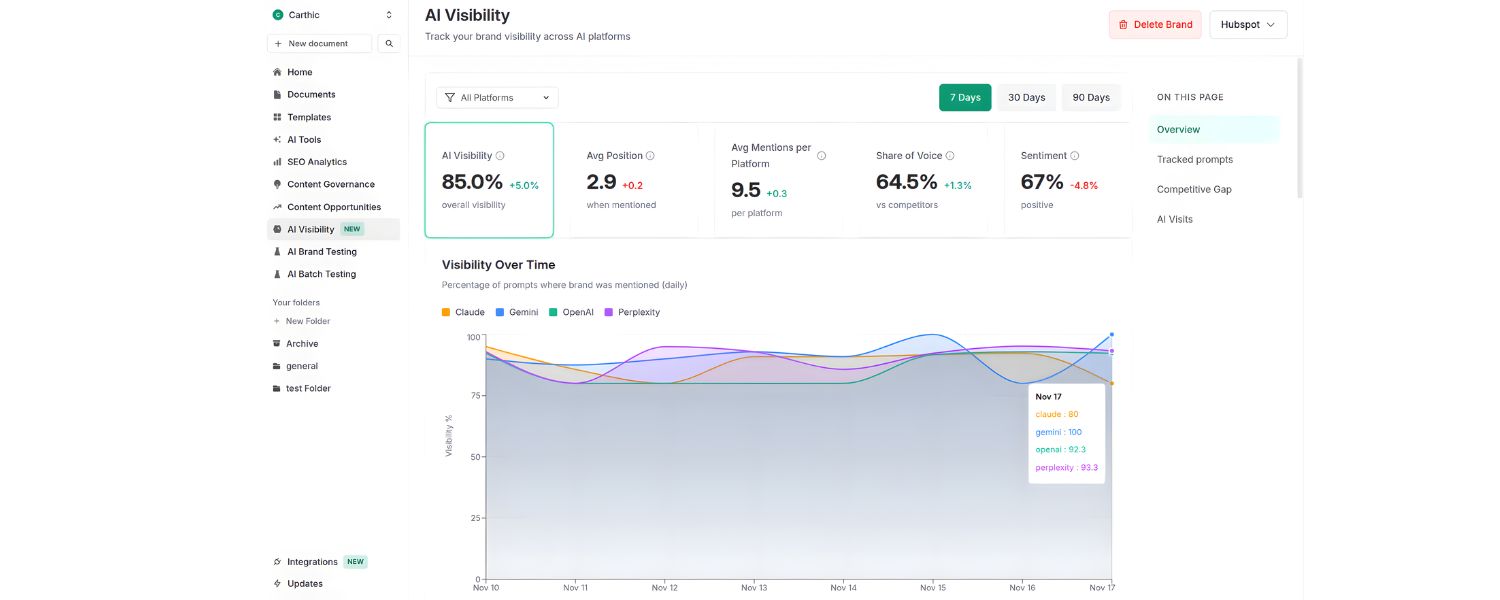
Task: Open Content Governance in the sidebar
Action: pyautogui.click(x=330, y=184)
